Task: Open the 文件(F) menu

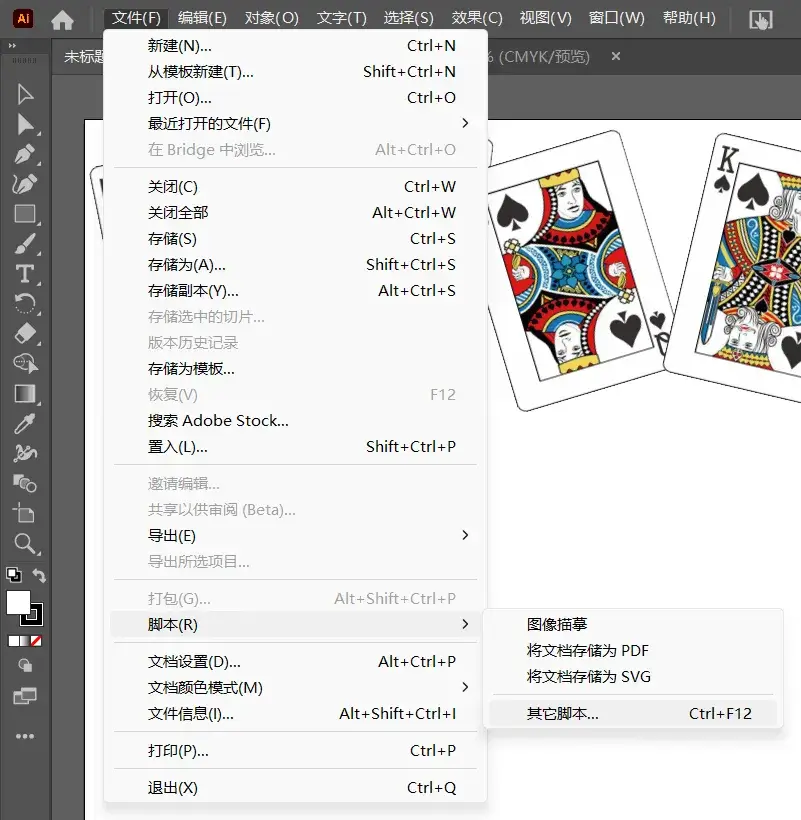Action: (136, 18)
